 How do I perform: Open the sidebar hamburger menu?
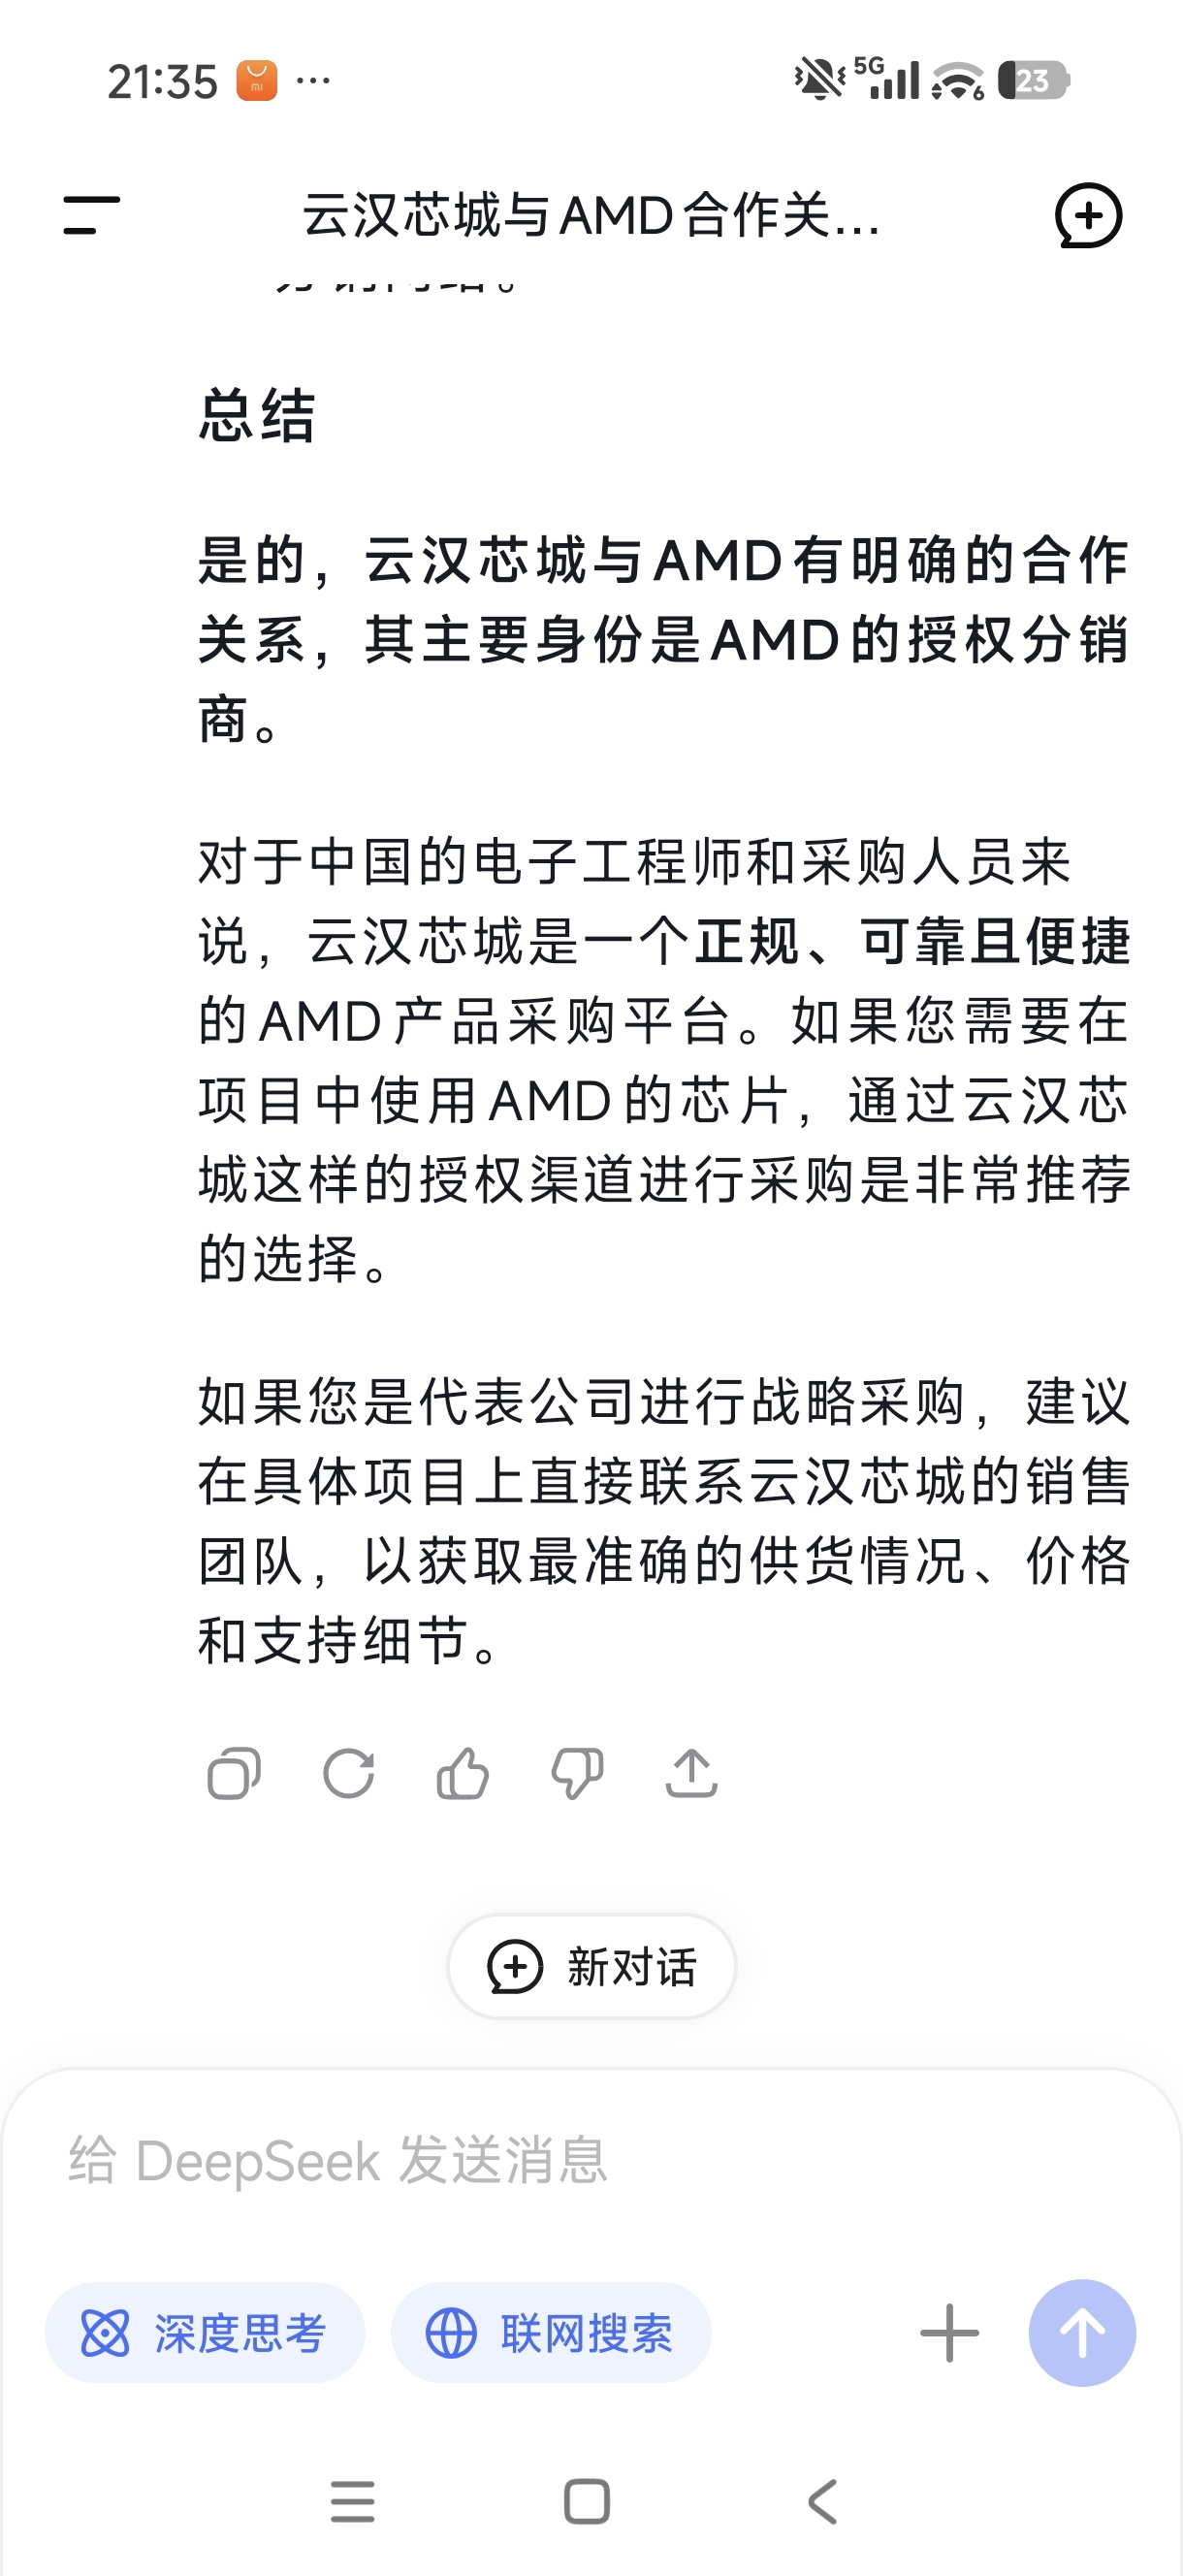[x=91, y=215]
